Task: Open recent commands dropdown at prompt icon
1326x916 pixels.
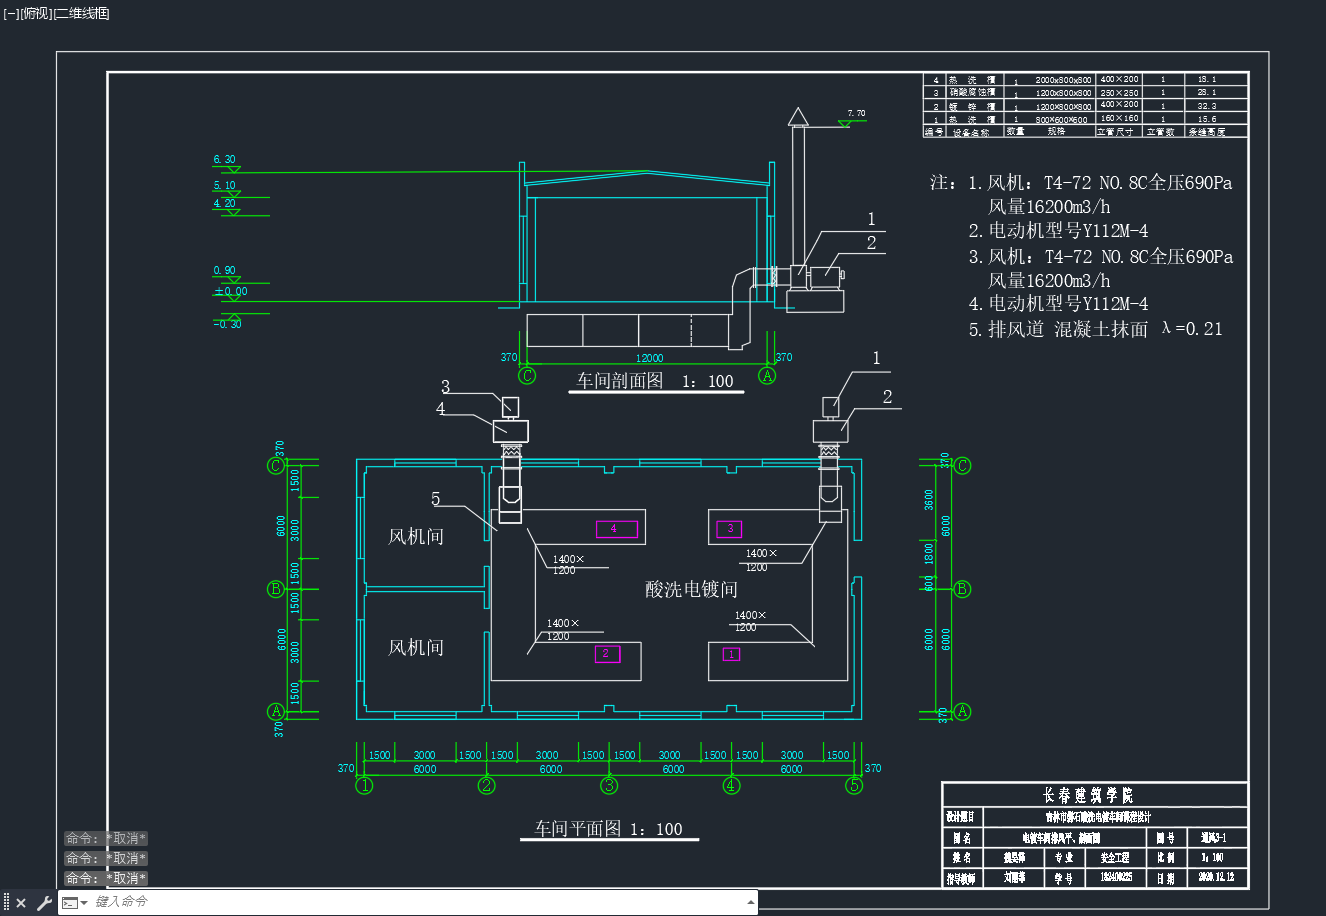Action: [x=75, y=903]
